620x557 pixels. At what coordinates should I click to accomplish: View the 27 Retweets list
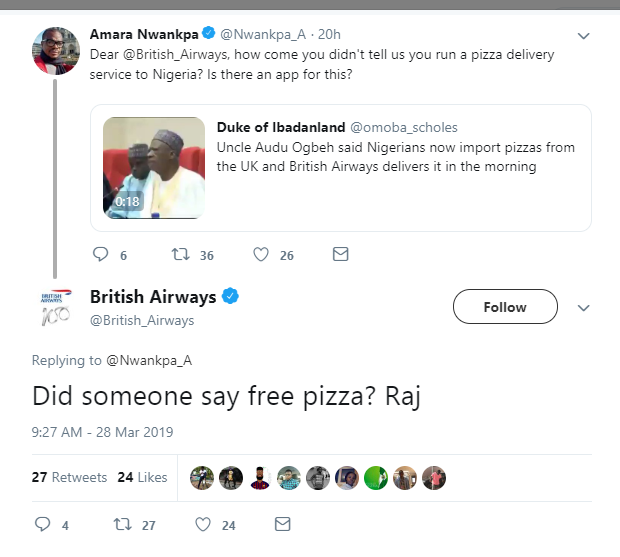(69, 477)
